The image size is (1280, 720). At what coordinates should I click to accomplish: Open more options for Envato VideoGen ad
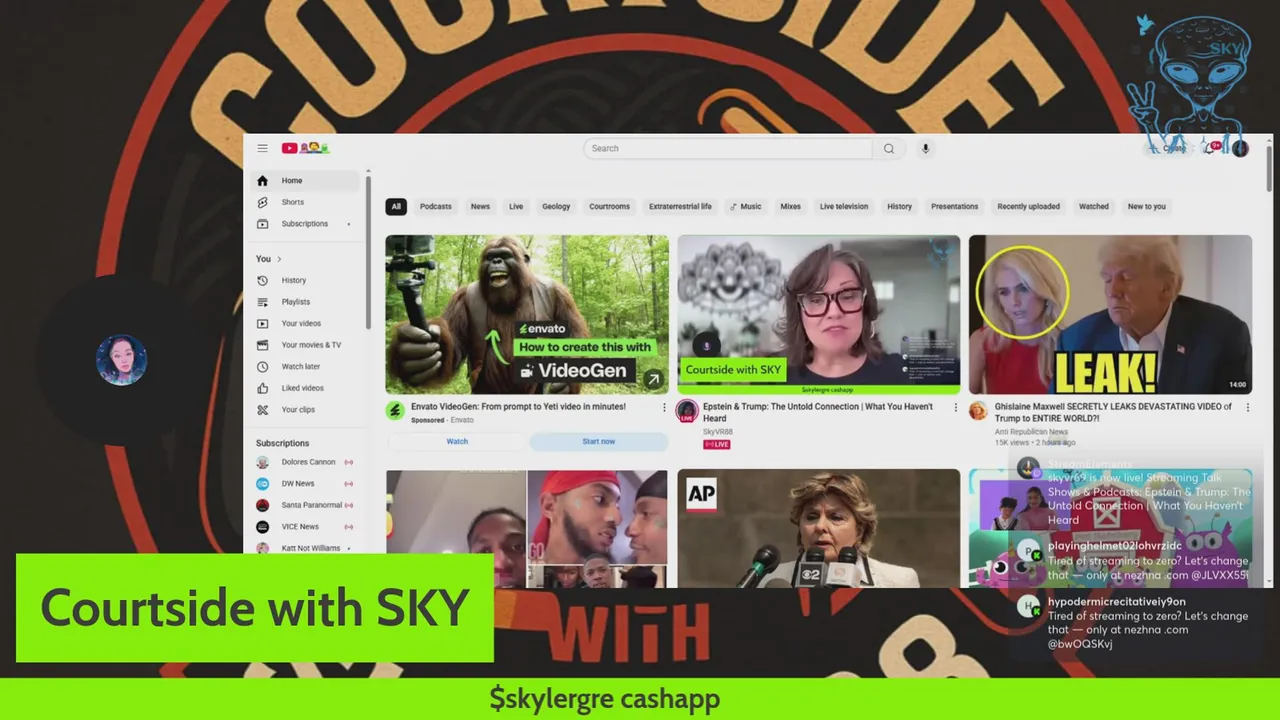663,407
